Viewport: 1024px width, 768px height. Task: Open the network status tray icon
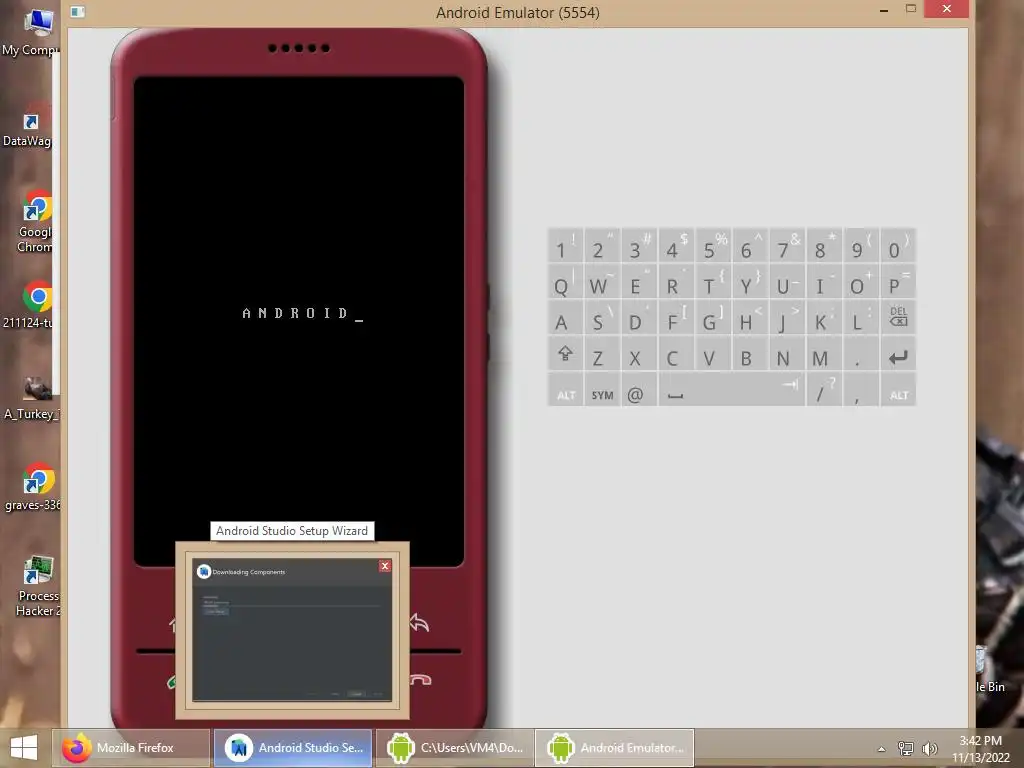tap(906, 748)
